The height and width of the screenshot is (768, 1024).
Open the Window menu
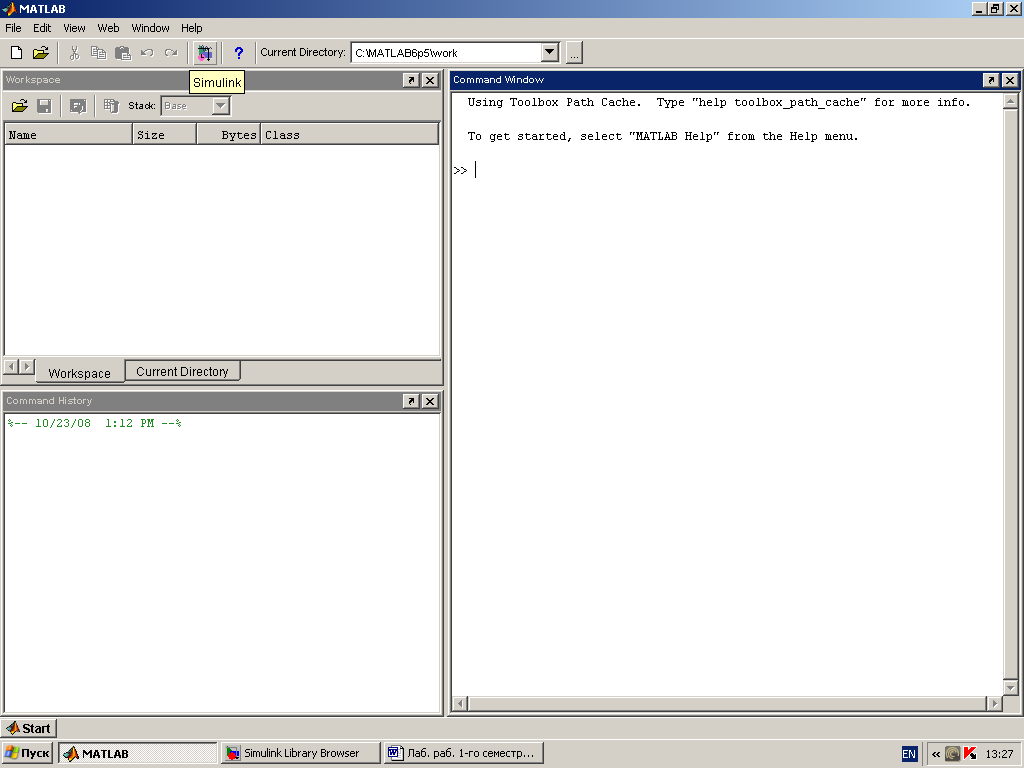coord(150,28)
